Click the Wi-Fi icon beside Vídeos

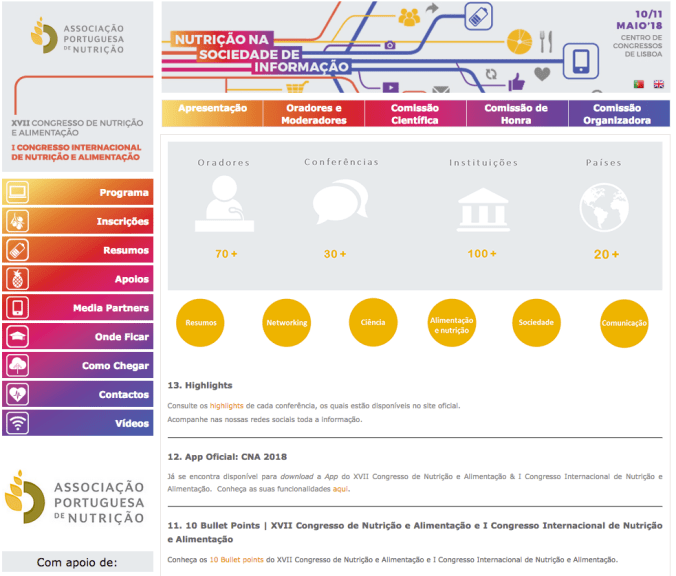[x=17, y=424]
